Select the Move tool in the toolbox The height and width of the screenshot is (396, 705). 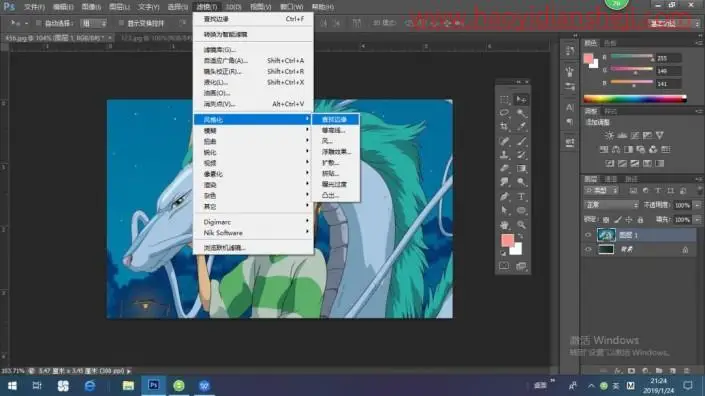[x=521, y=99]
